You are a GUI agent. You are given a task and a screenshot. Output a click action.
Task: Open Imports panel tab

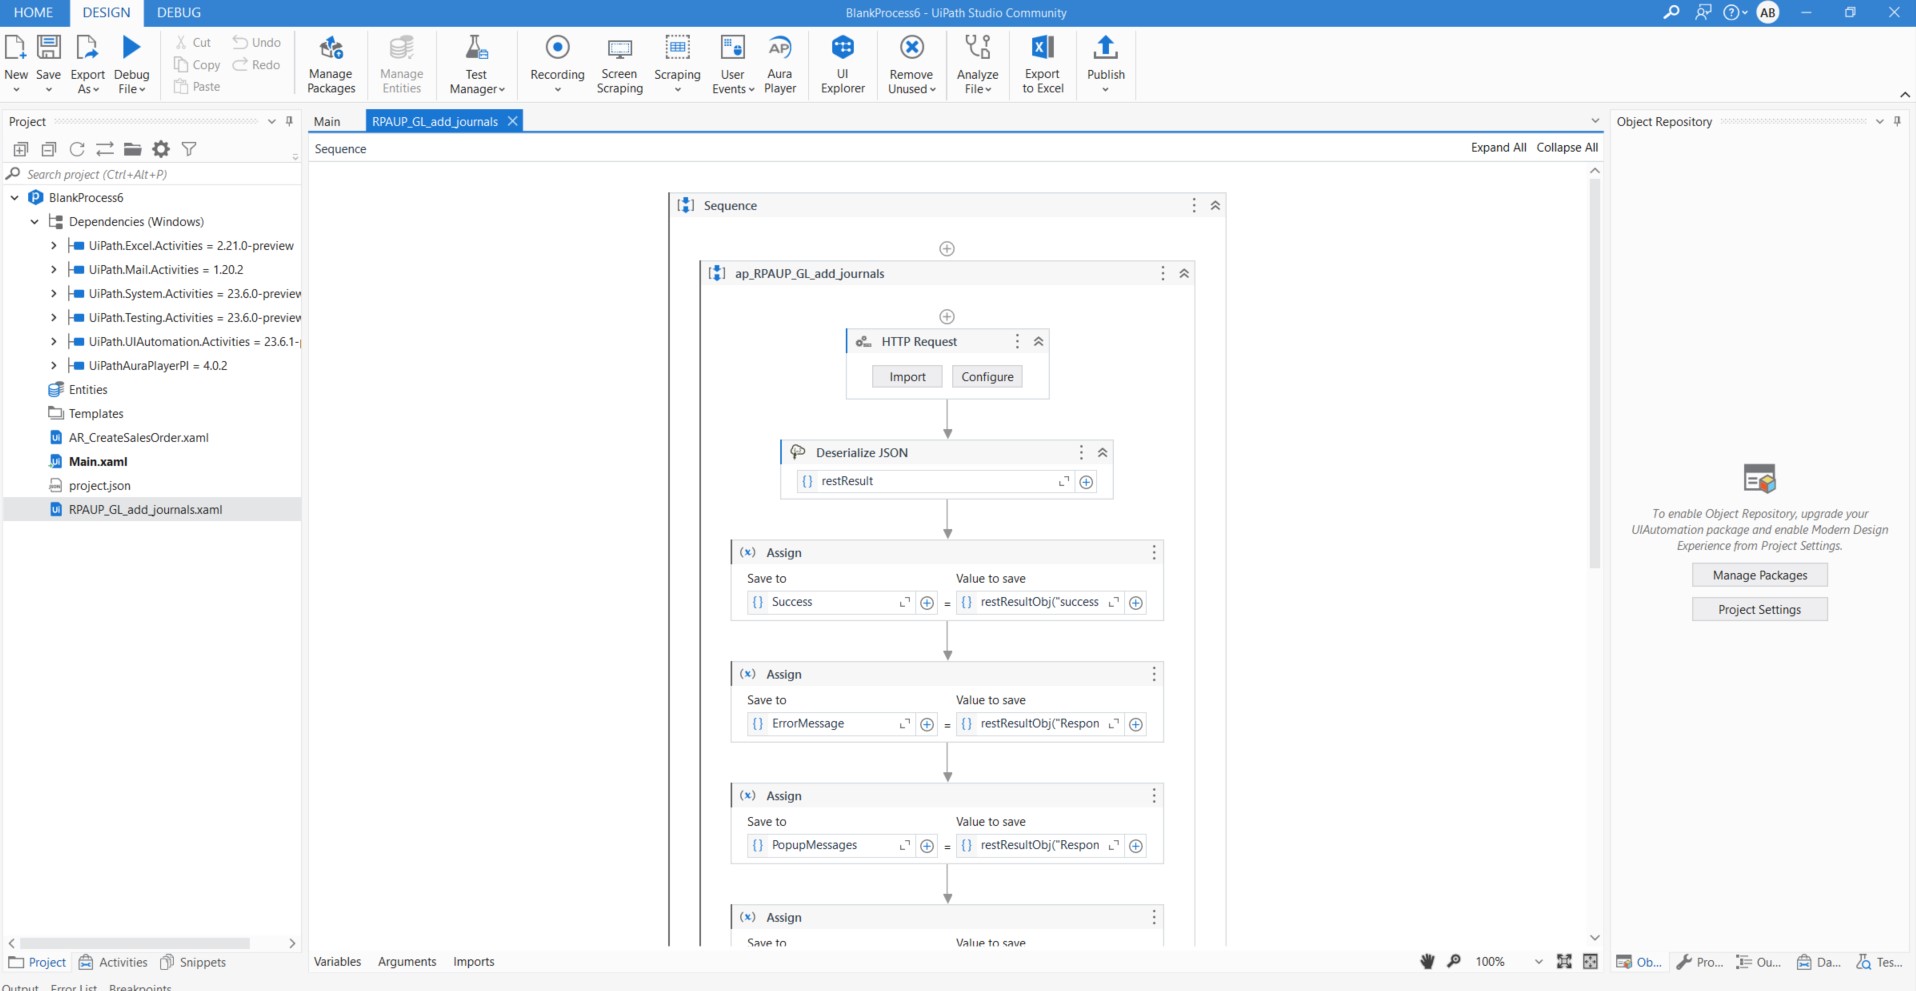point(474,962)
